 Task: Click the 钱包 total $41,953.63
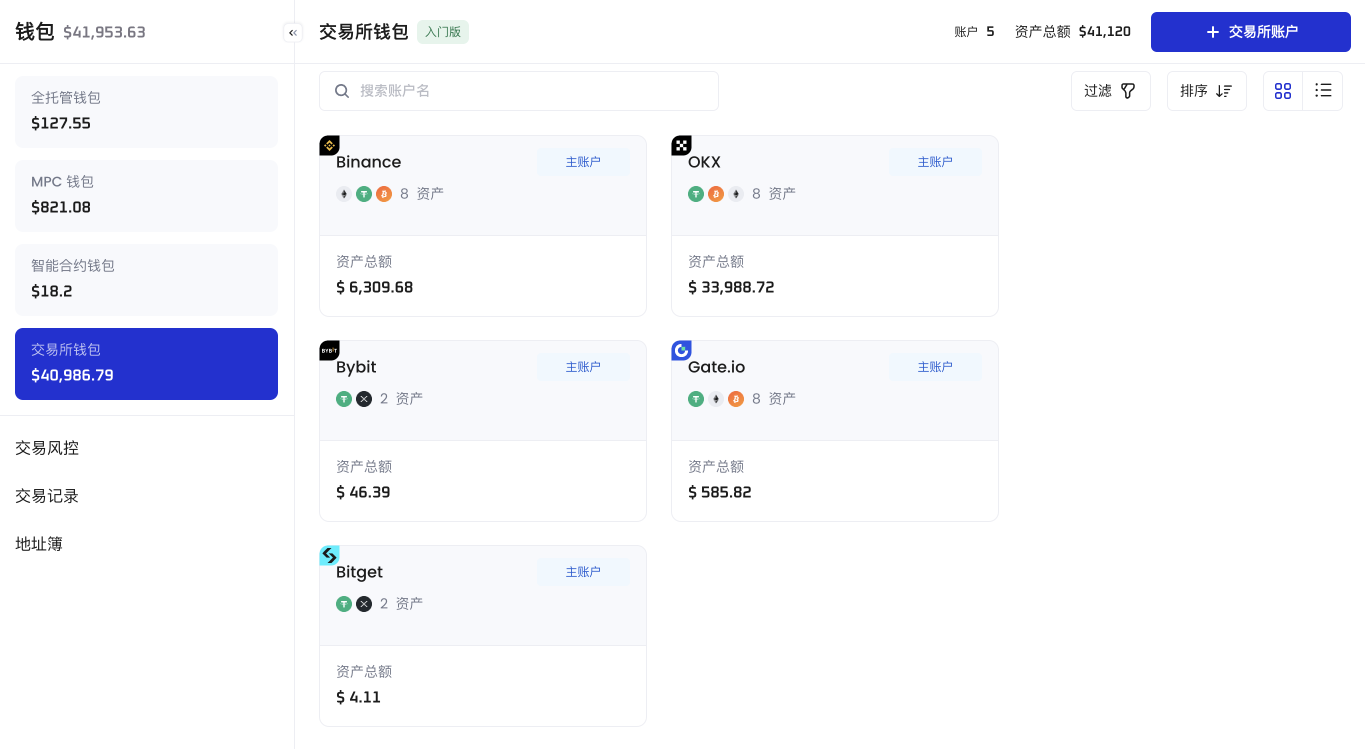[104, 32]
